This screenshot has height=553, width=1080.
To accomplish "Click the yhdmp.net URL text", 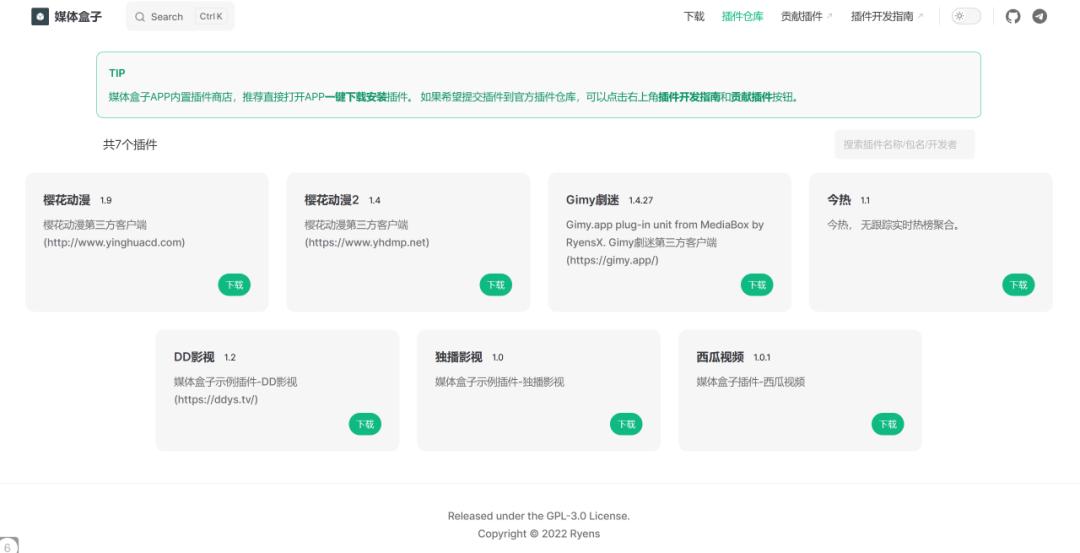I will (367, 242).
